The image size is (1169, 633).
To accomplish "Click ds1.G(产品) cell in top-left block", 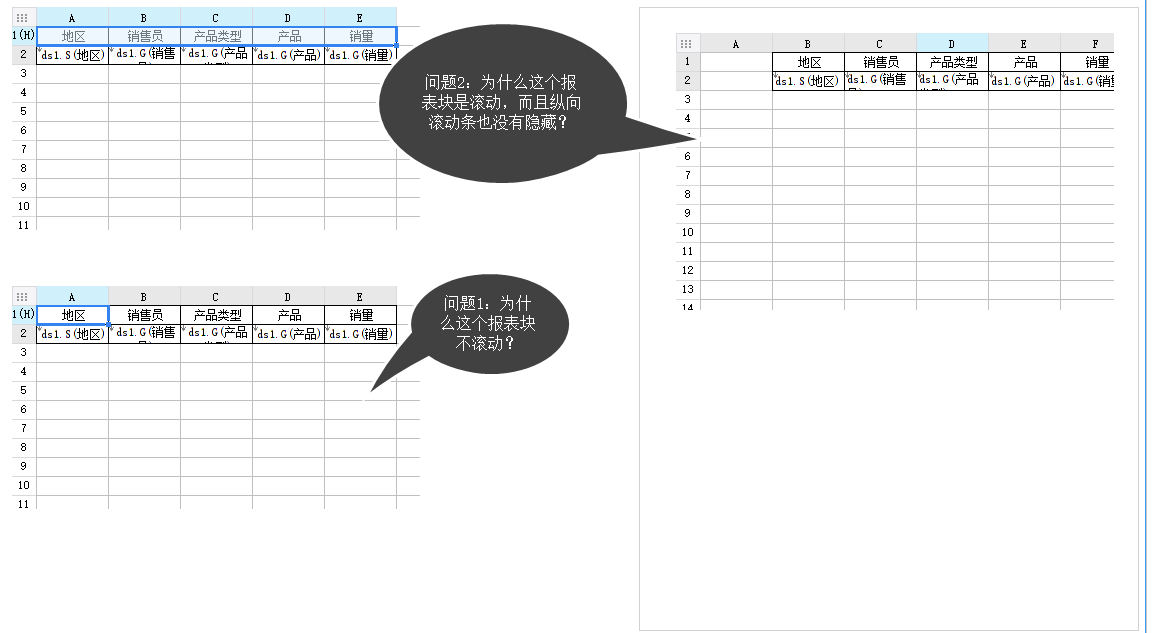I will pos(289,54).
